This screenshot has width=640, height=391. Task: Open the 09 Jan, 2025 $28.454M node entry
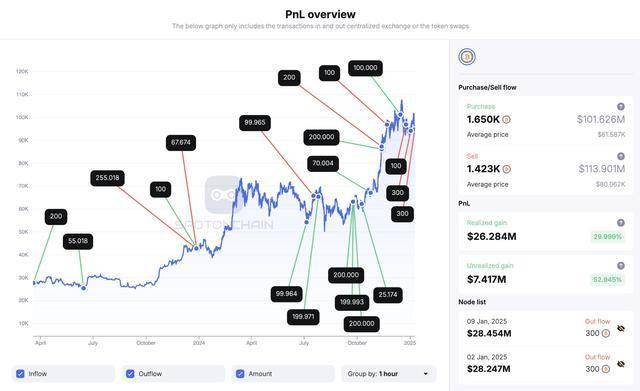(545, 329)
